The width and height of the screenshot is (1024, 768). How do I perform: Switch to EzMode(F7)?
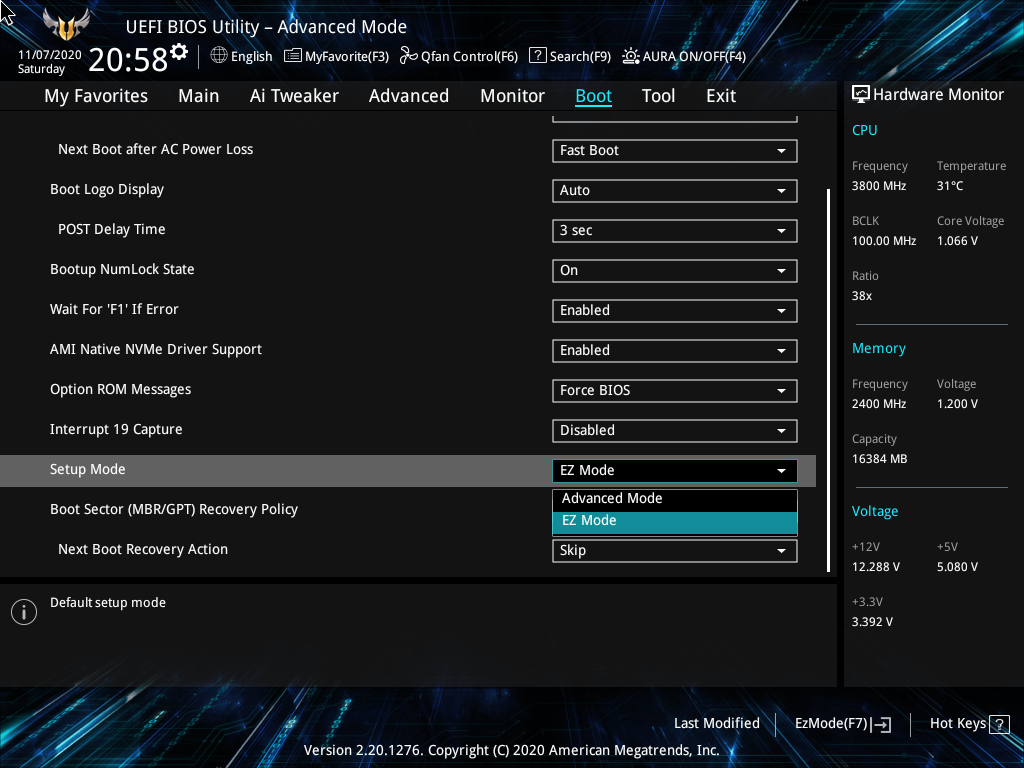tap(842, 724)
